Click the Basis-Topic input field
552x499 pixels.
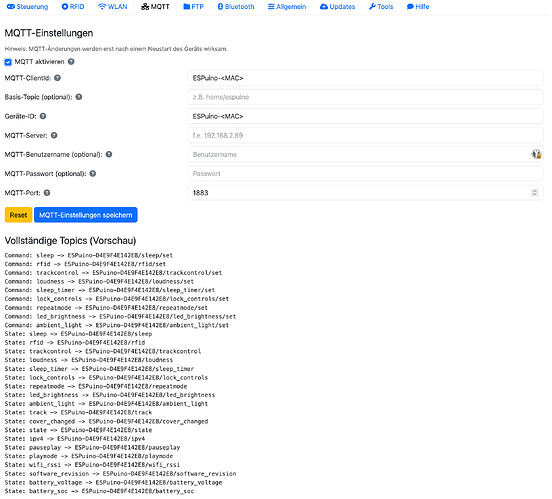click(x=365, y=97)
